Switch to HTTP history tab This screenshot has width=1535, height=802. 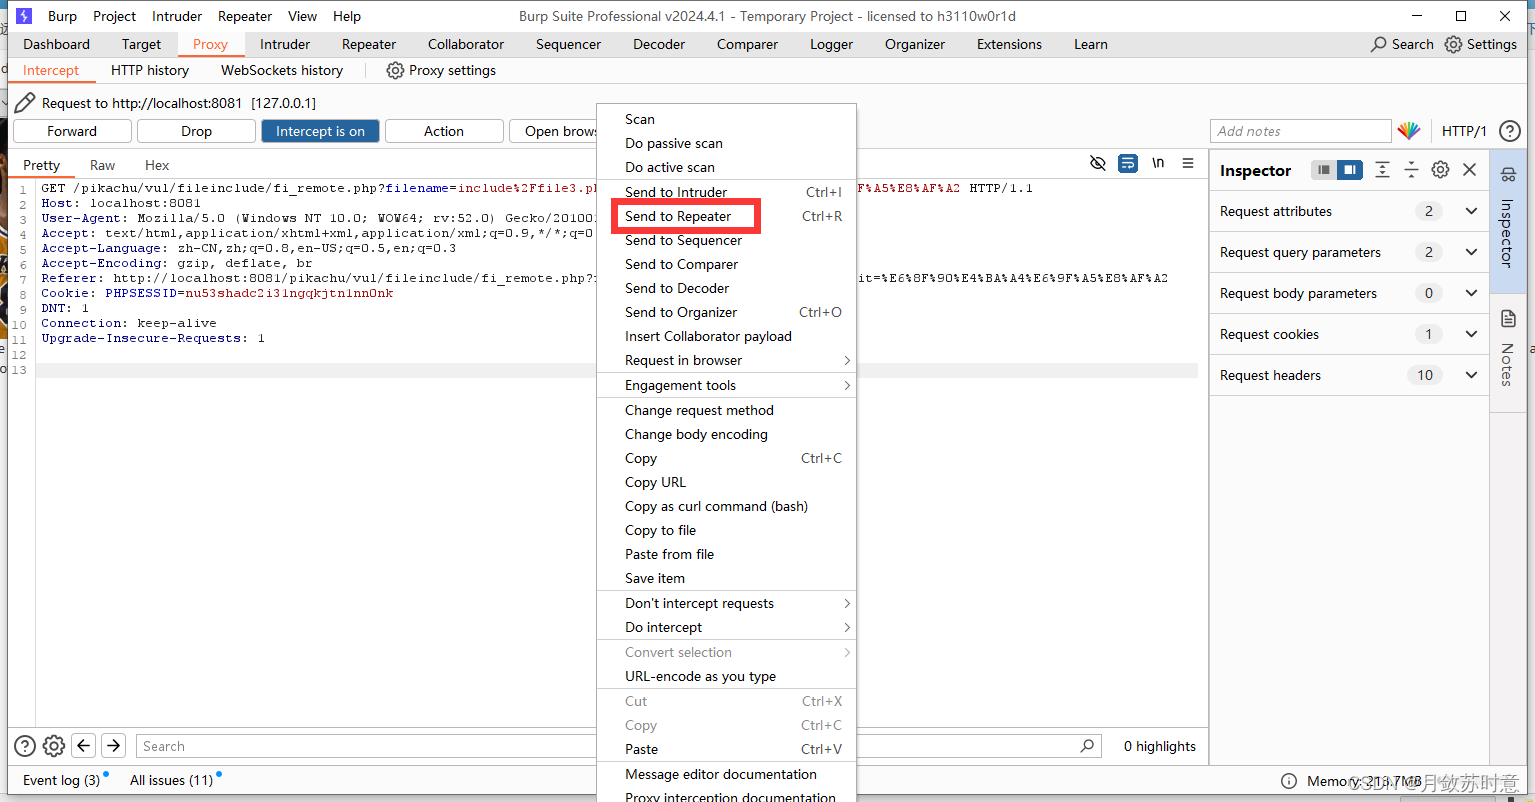point(150,70)
